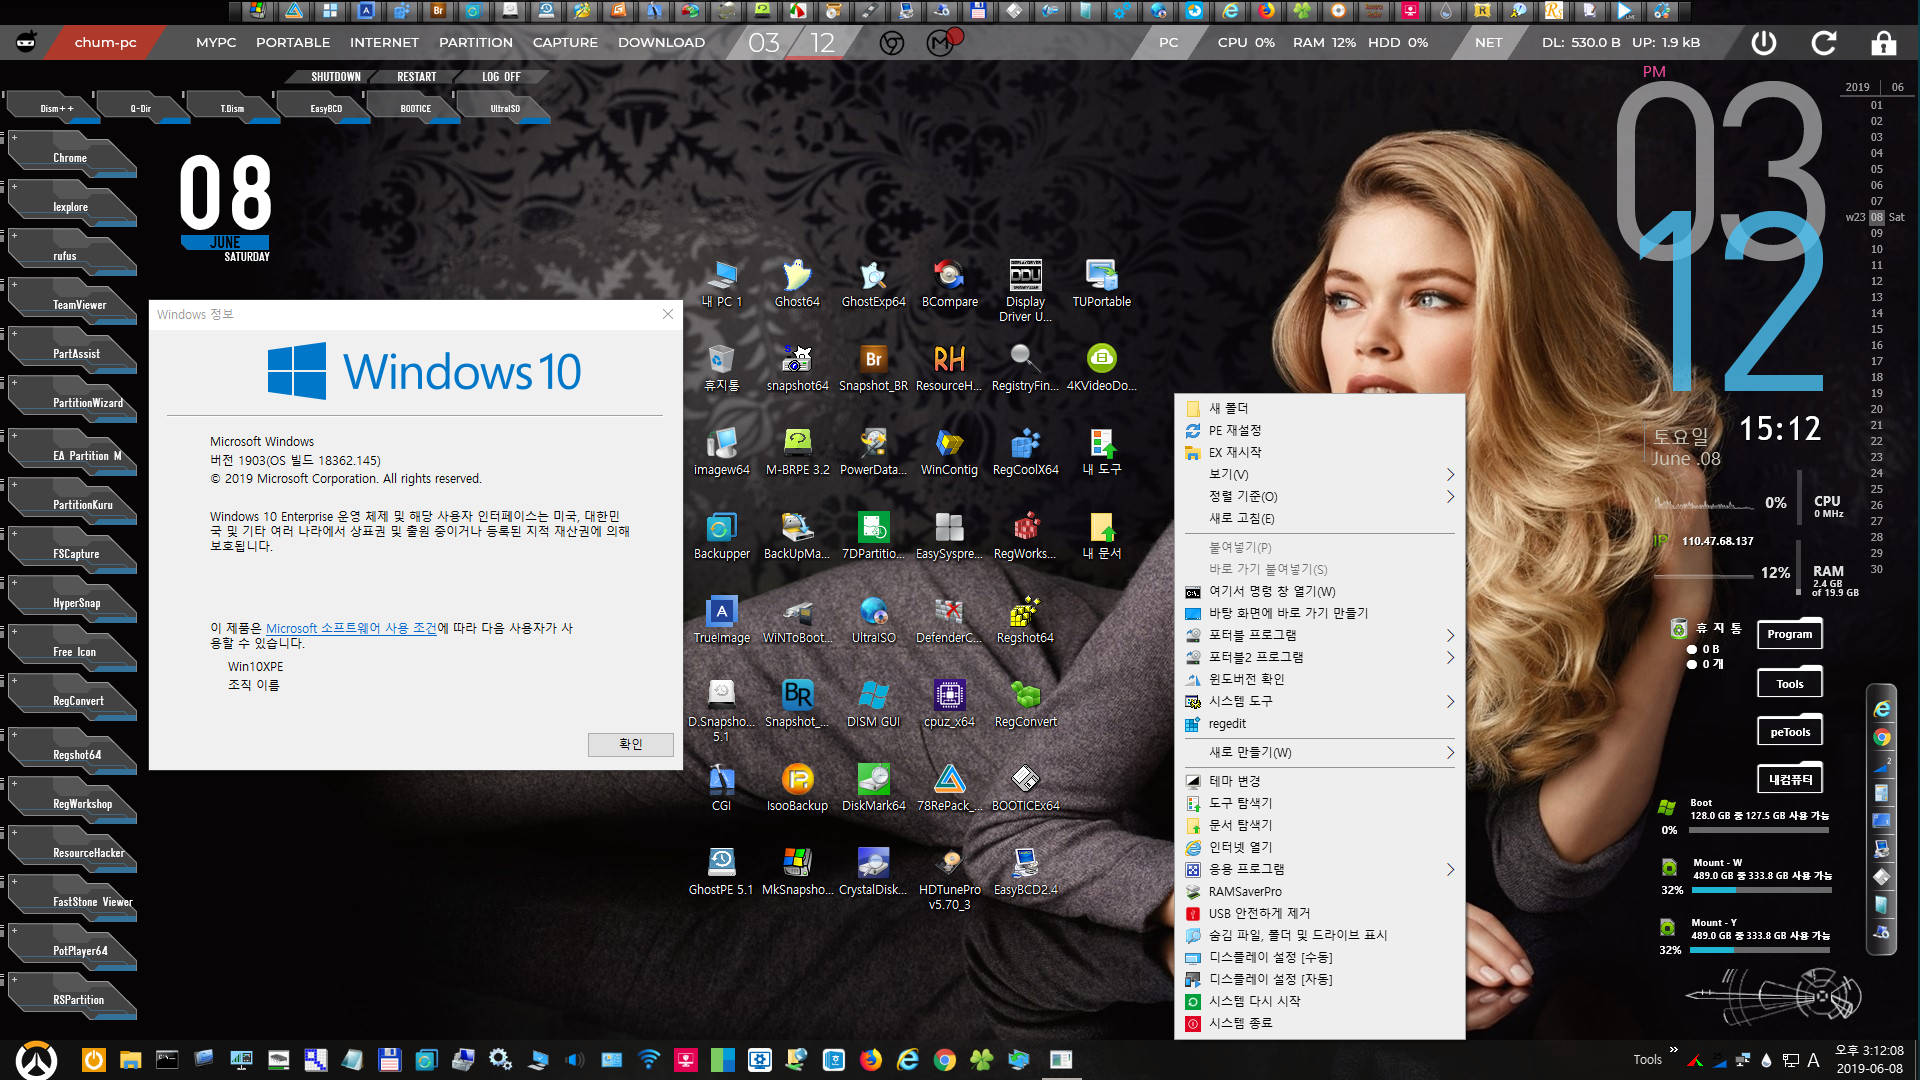The height and width of the screenshot is (1080, 1920).
Task: Launch BCompare from the desktop
Action: point(949,284)
